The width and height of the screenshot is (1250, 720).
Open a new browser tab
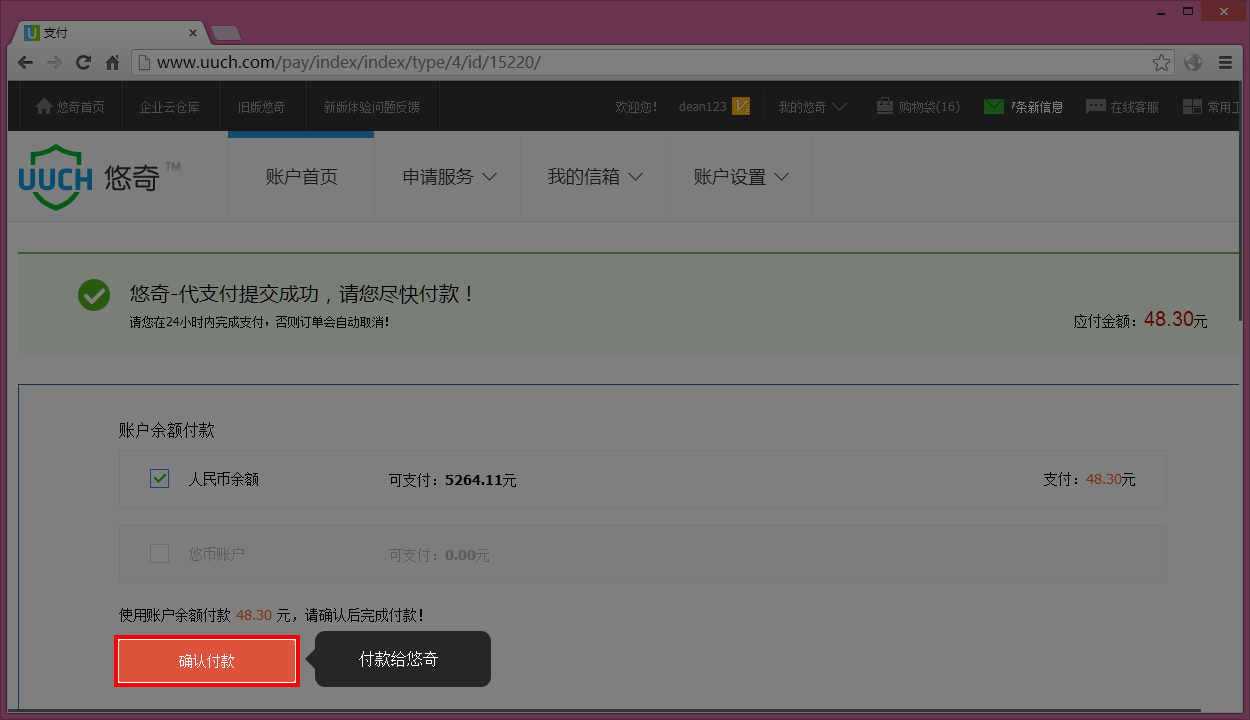(x=226, y=33)
